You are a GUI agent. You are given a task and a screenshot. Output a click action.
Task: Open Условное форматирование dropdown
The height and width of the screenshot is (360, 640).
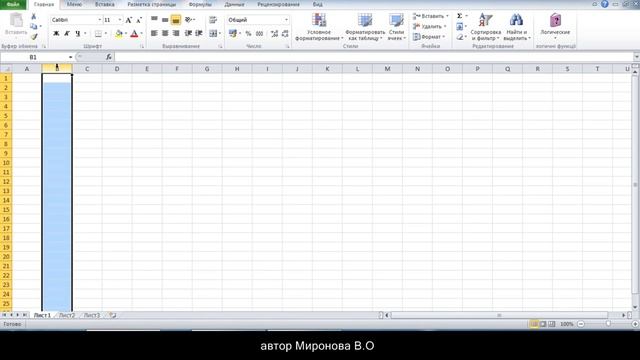click(319, 27)
